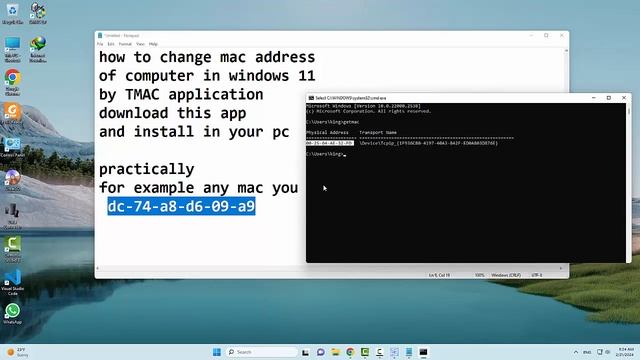The width and height of the screenshot is (640, 360).
Task: Close the Command Prompt window
Action: point(624,98)
